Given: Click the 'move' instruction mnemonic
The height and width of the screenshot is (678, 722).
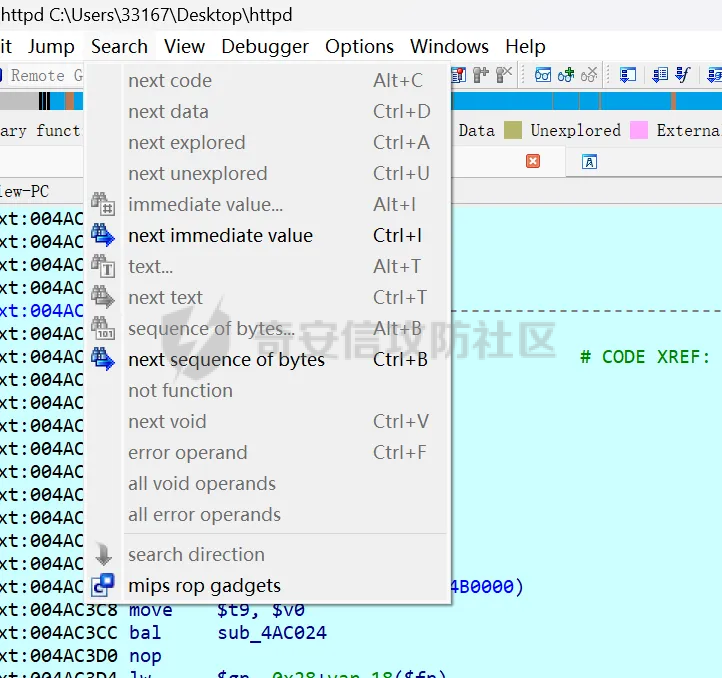Looking at the screenshot, I should point(151,610).
